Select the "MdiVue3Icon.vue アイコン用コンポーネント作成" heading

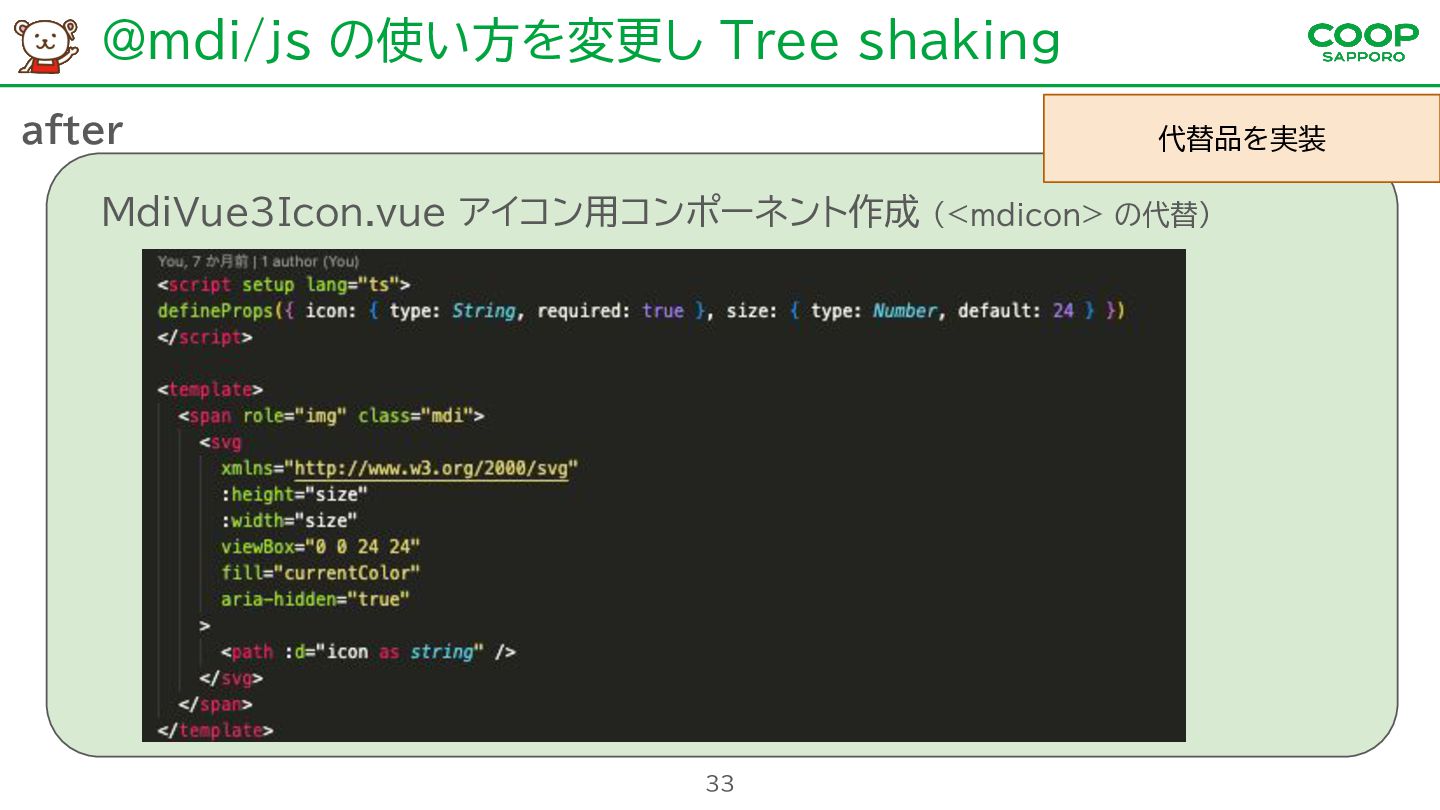coord(509,213)
